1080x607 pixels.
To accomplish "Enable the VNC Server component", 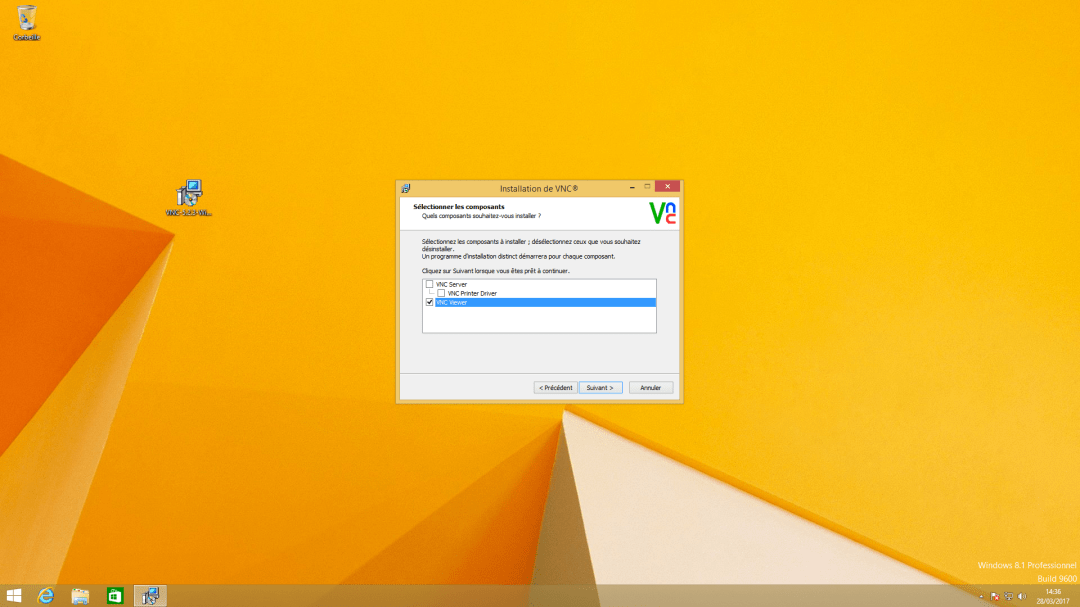I will point(429,282).
